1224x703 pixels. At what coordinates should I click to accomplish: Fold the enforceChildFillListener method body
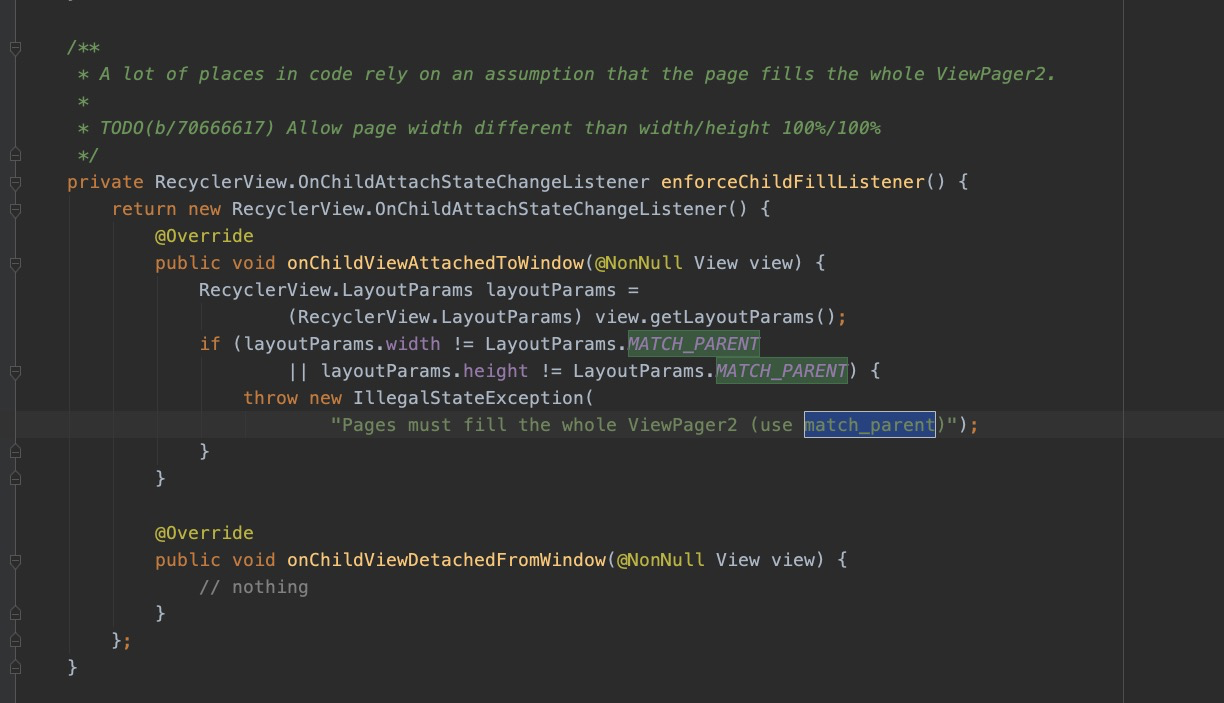(14, 182)
